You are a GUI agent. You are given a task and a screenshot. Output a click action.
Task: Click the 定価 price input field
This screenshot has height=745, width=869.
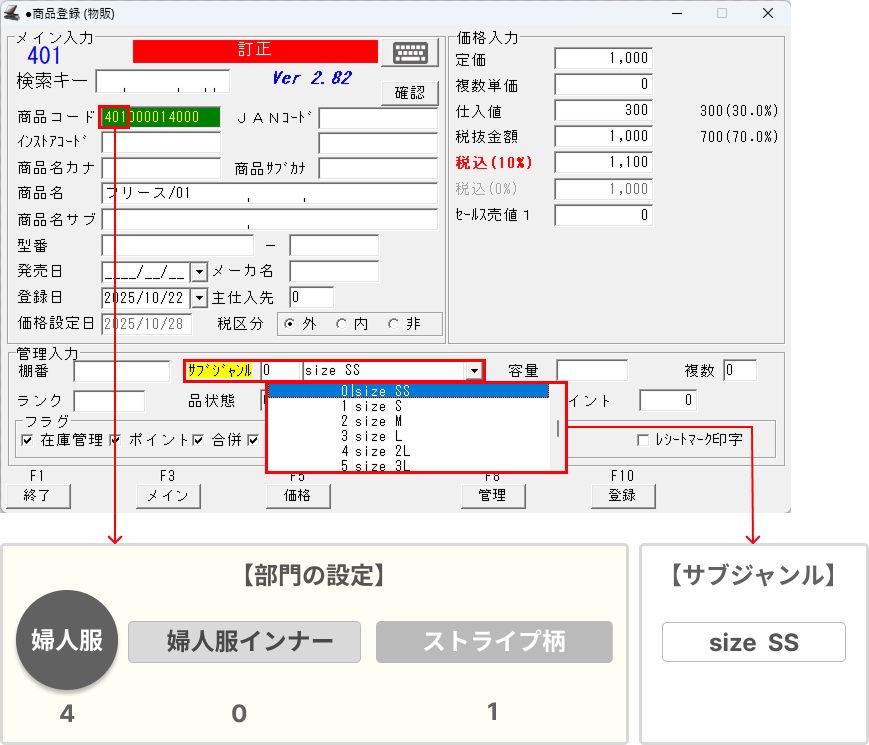[603, 59]
